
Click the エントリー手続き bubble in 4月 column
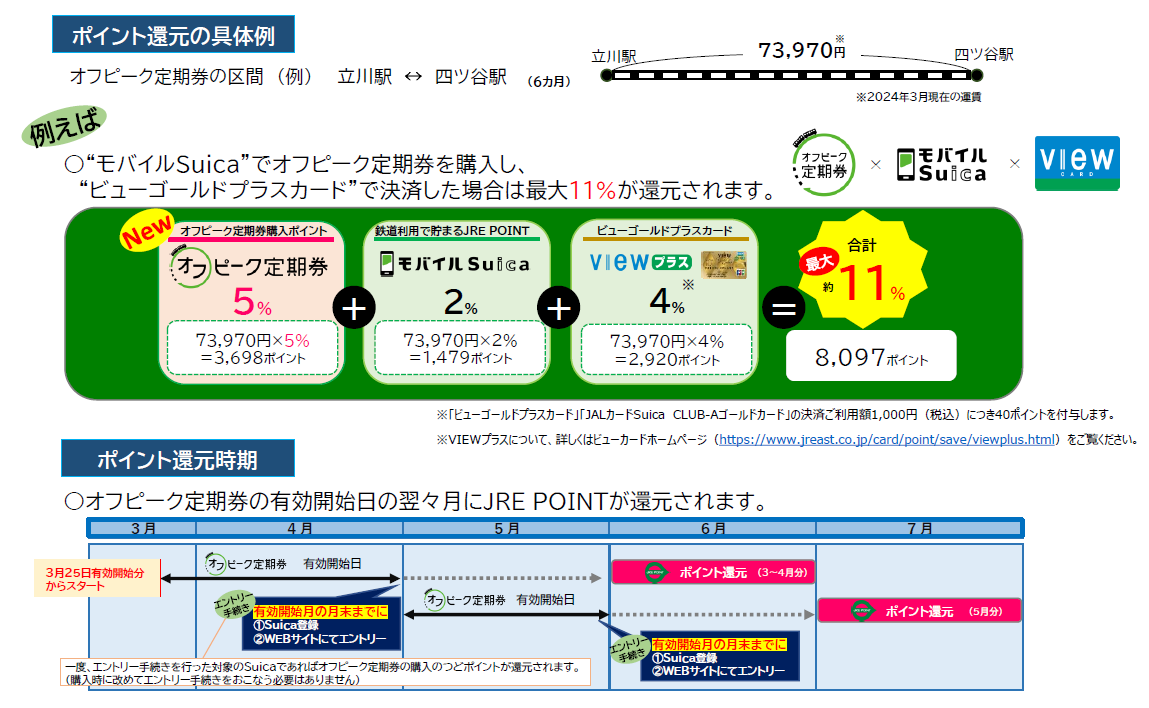pyautogui.click(x=233, y=605)
